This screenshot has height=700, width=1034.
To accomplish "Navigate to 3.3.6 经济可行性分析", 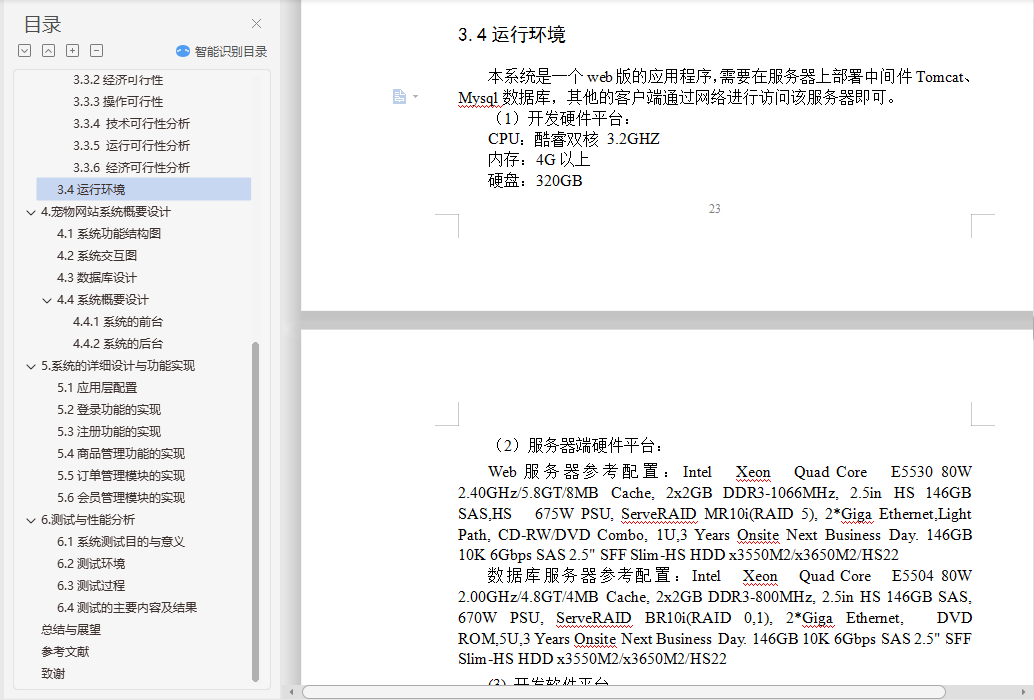I will click(x=131, y=167).
